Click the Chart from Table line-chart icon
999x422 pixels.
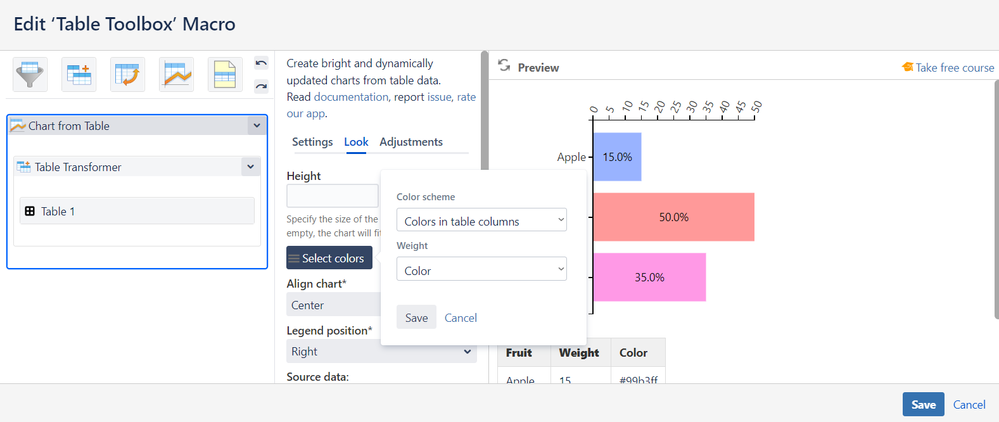pos(18,126)
